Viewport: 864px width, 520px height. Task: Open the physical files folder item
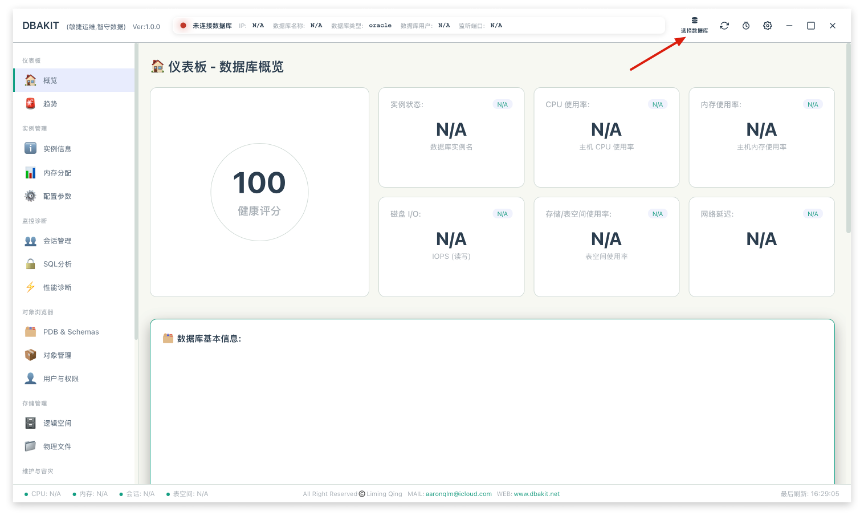(x=74, y=446)
